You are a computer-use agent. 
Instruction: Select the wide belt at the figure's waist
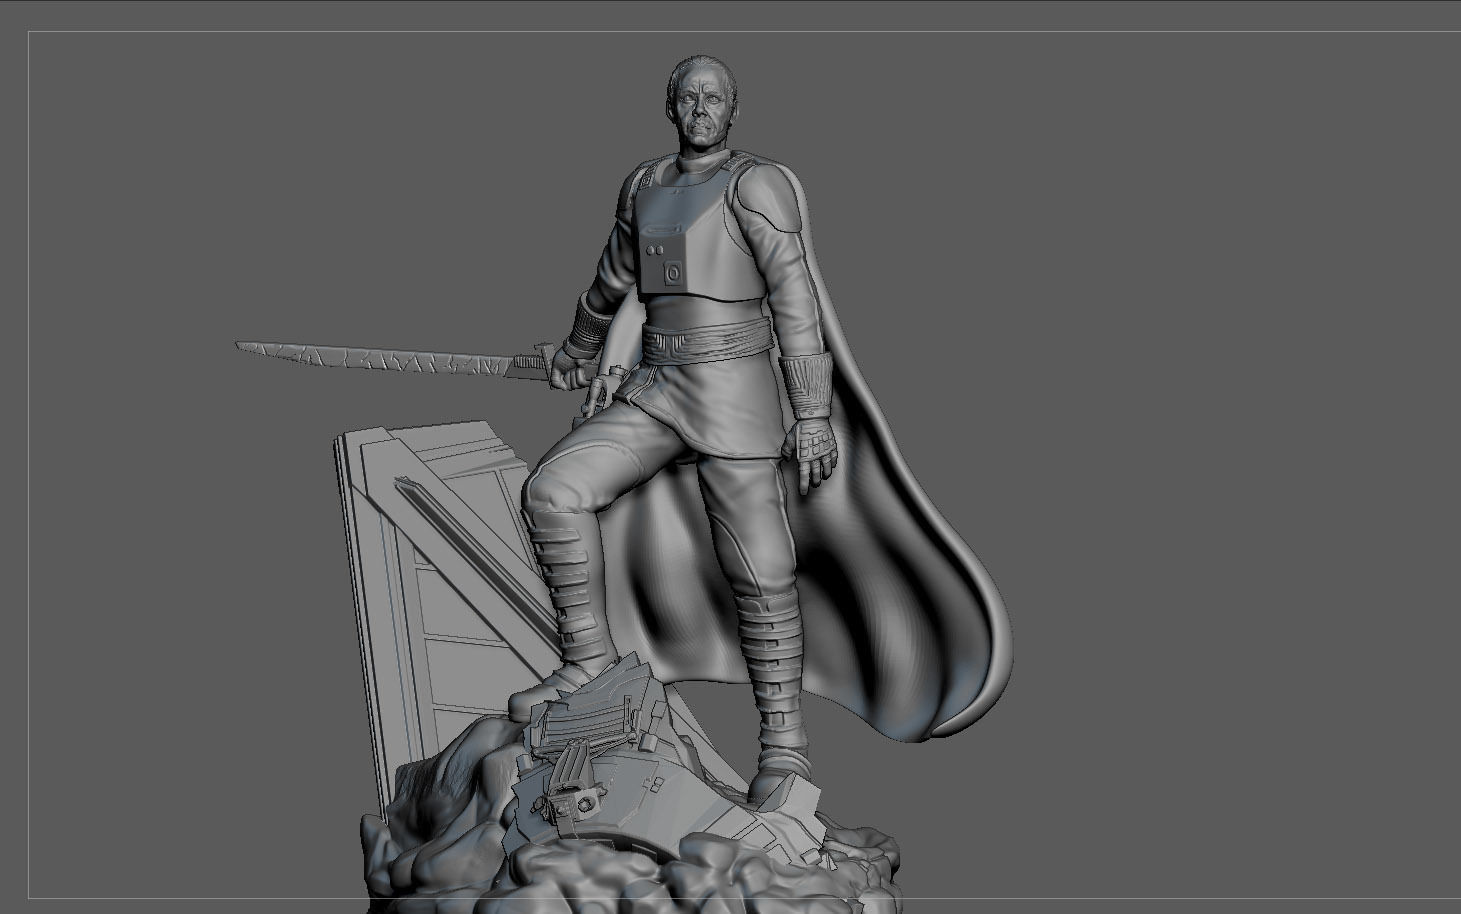coord(708,343)
